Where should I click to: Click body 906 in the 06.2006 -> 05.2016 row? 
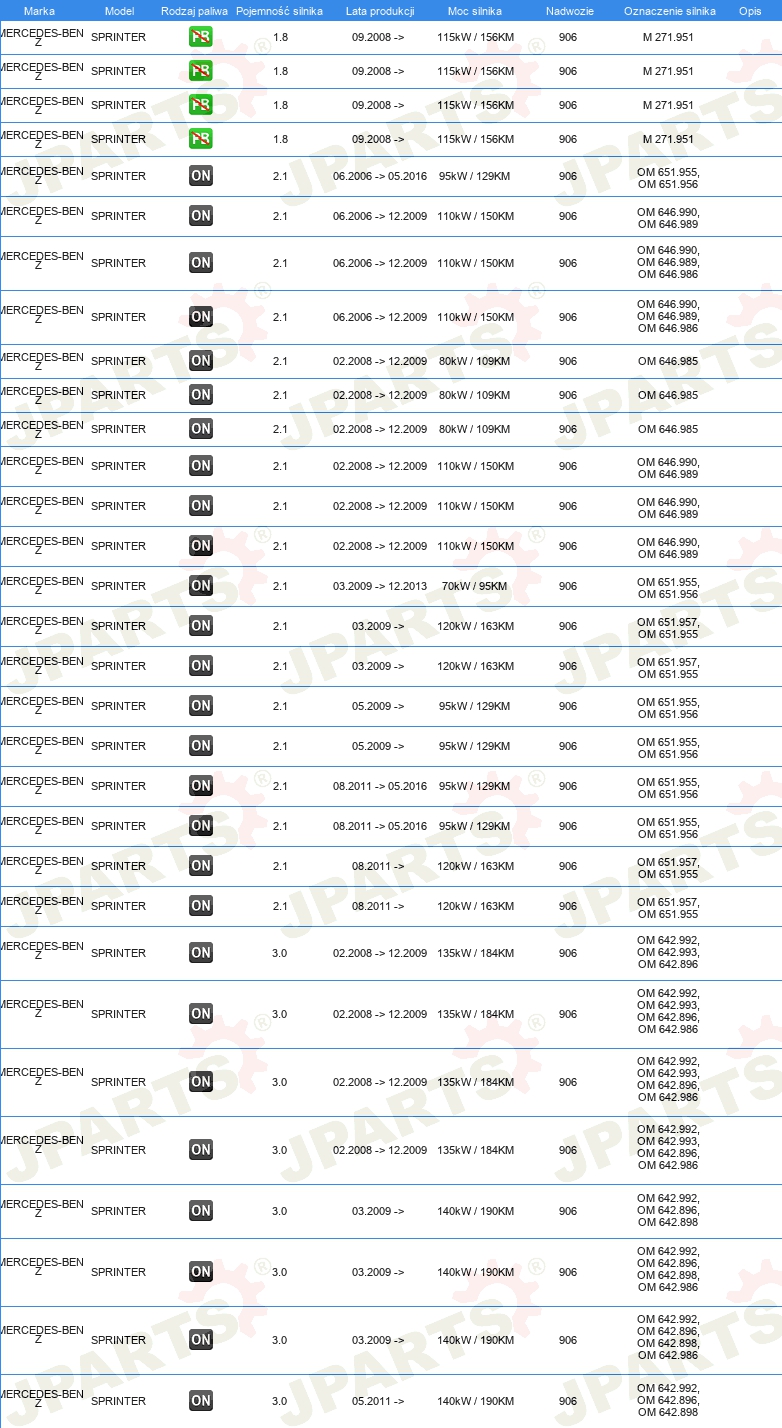[x=568, y=176]
